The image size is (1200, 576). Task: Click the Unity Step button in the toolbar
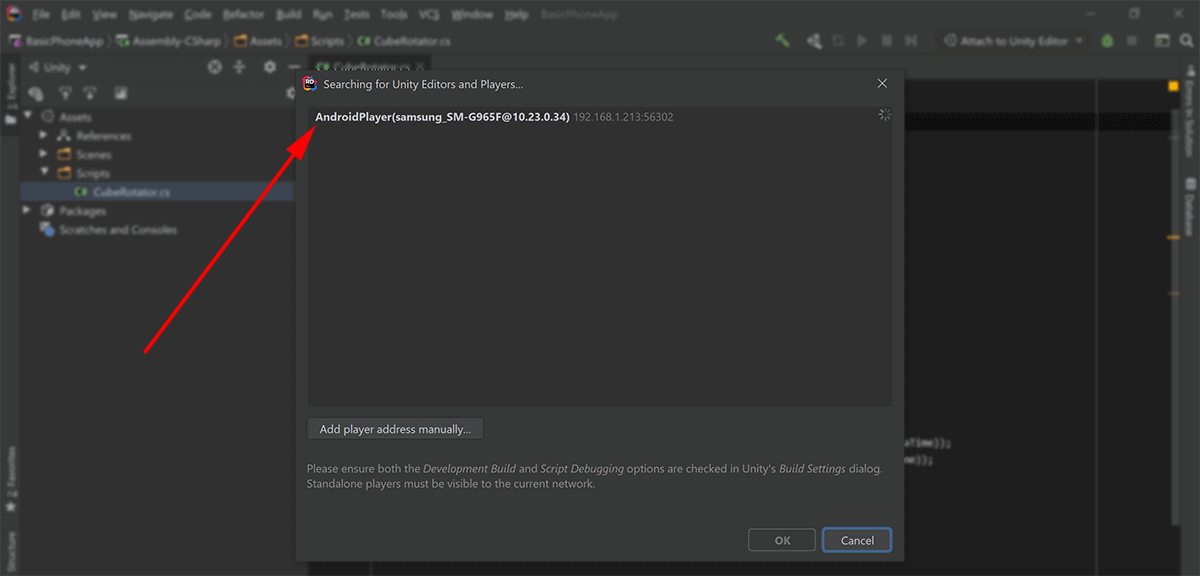click(910, 41)
